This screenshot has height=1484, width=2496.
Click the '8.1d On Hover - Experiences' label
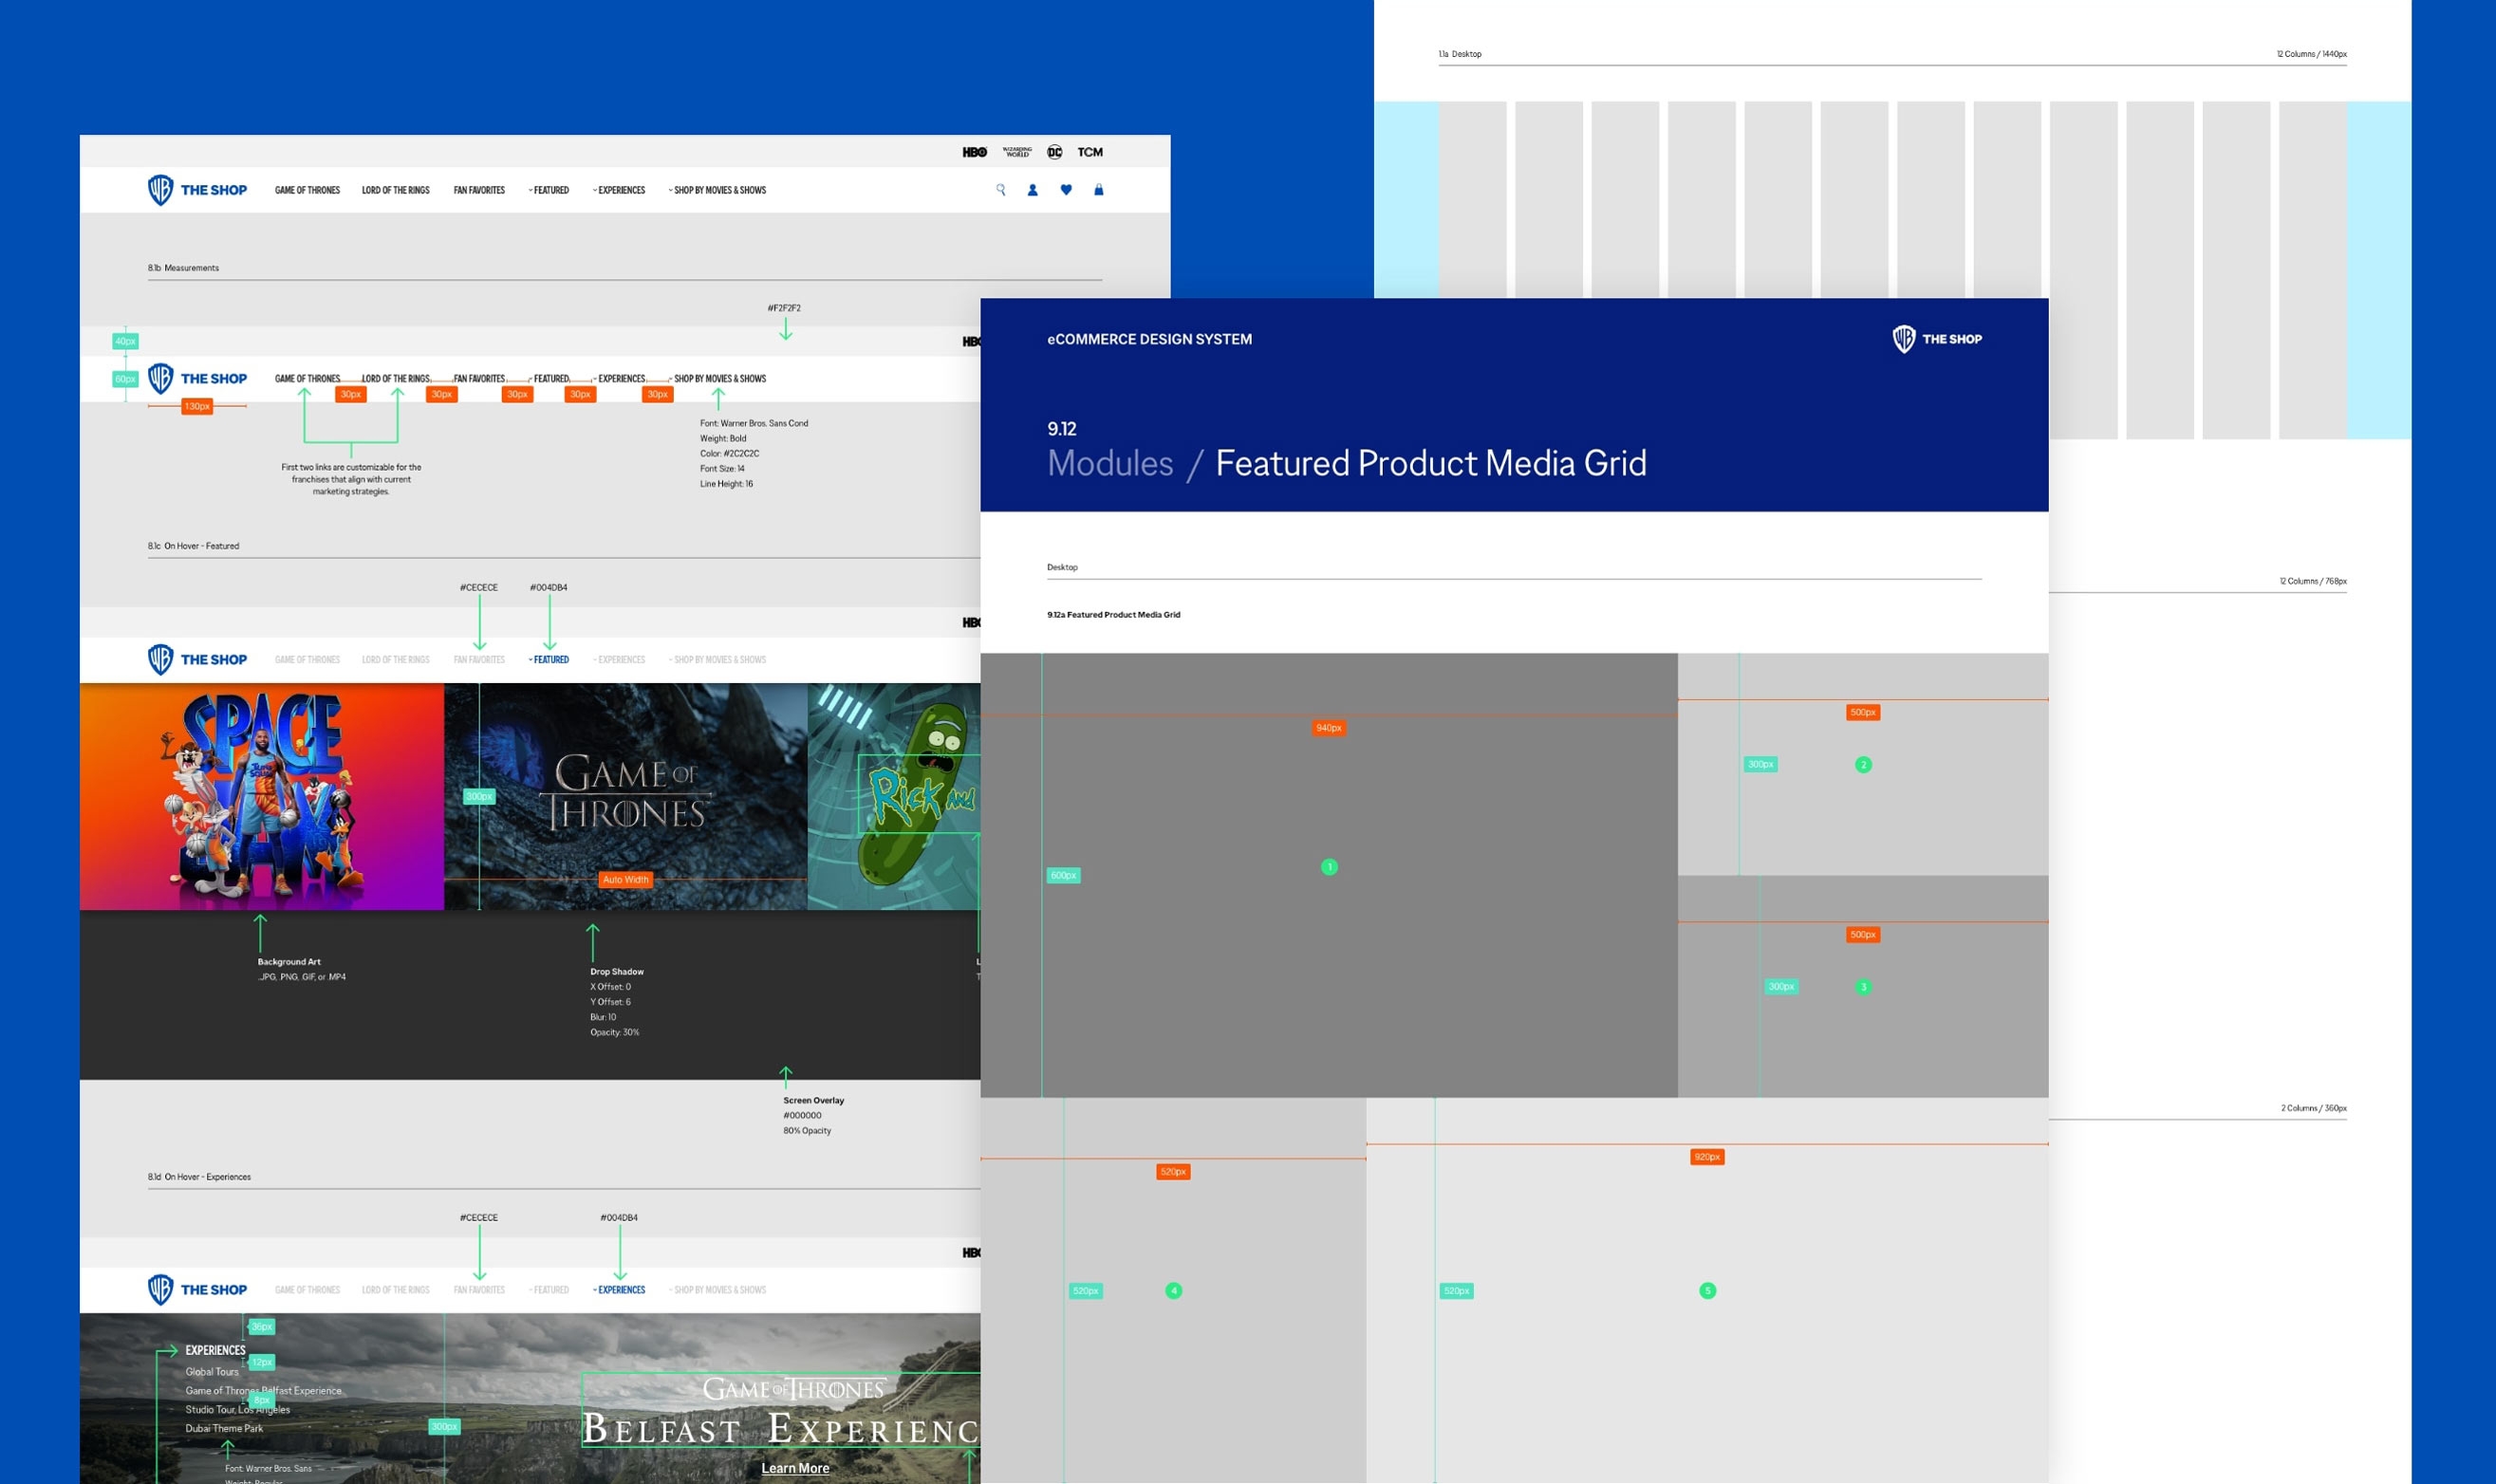[x=199, y=1177]
